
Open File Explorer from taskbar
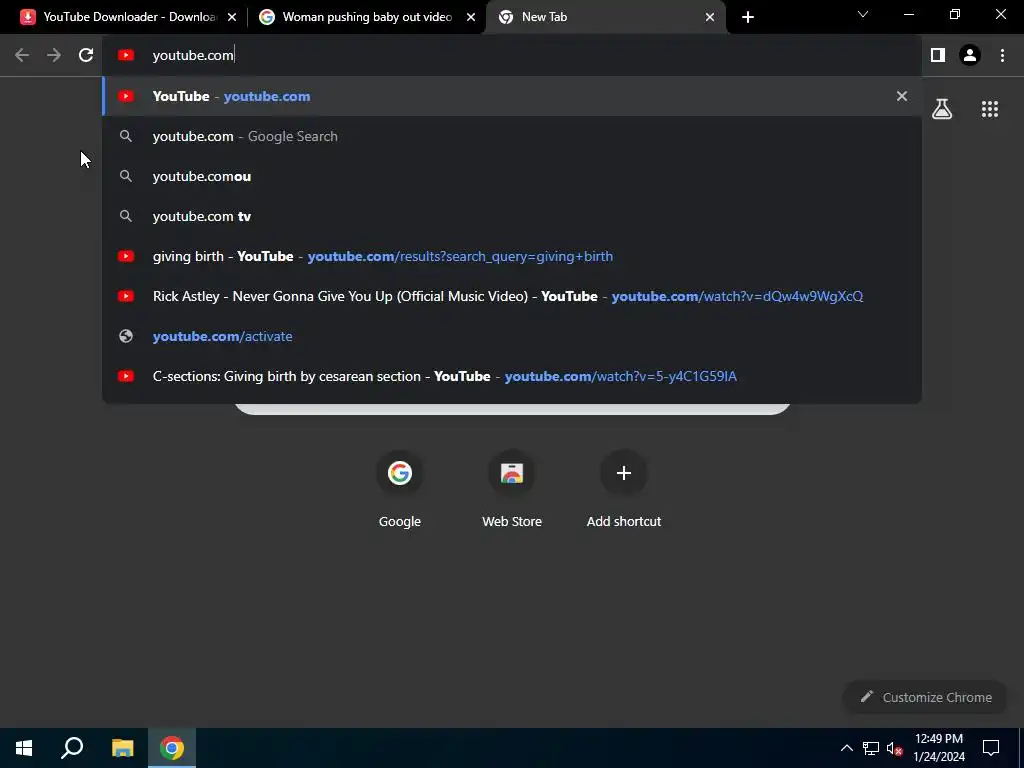(x=122, y=748)
